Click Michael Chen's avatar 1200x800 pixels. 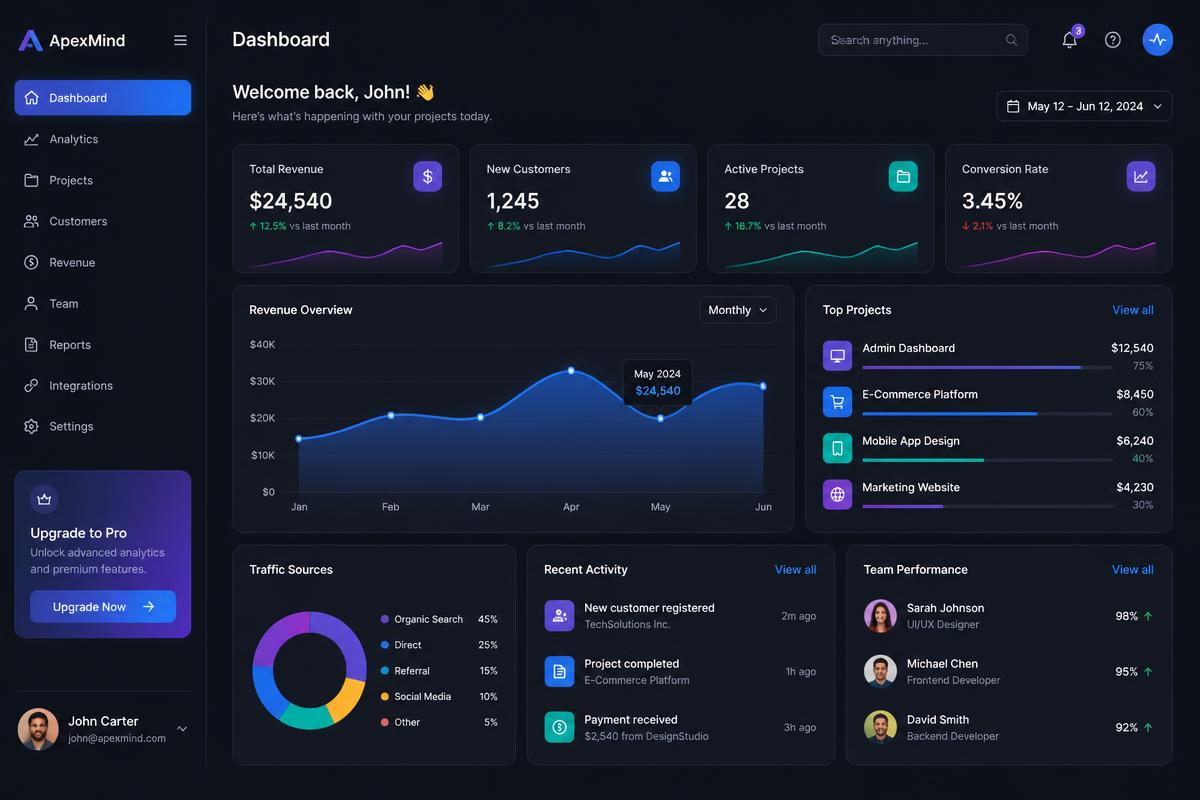point(880,671)
